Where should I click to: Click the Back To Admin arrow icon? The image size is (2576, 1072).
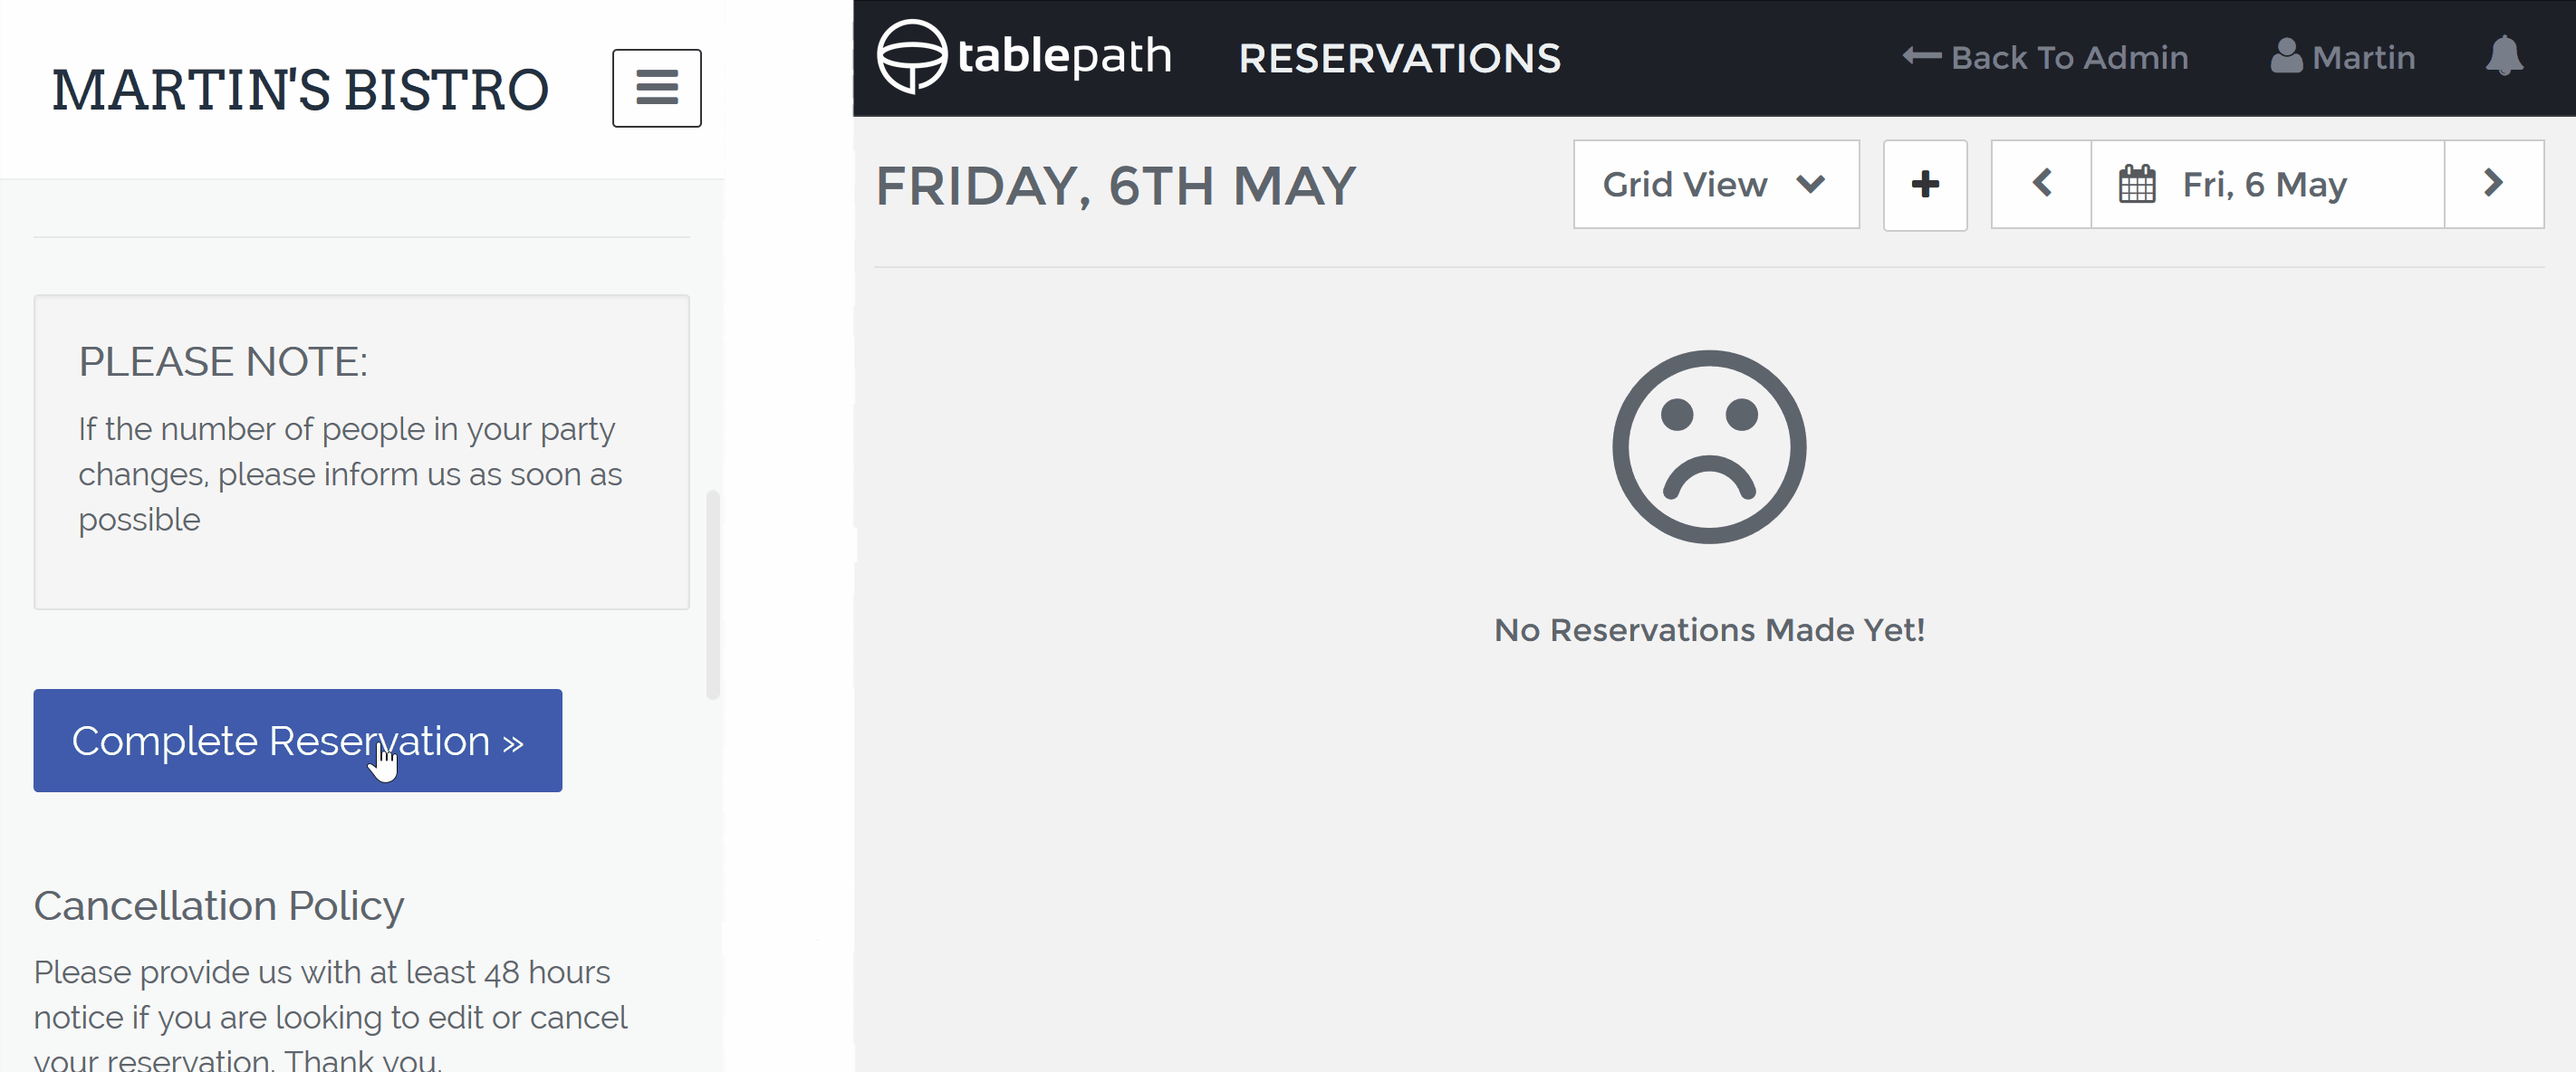[x=1921, y=57]
